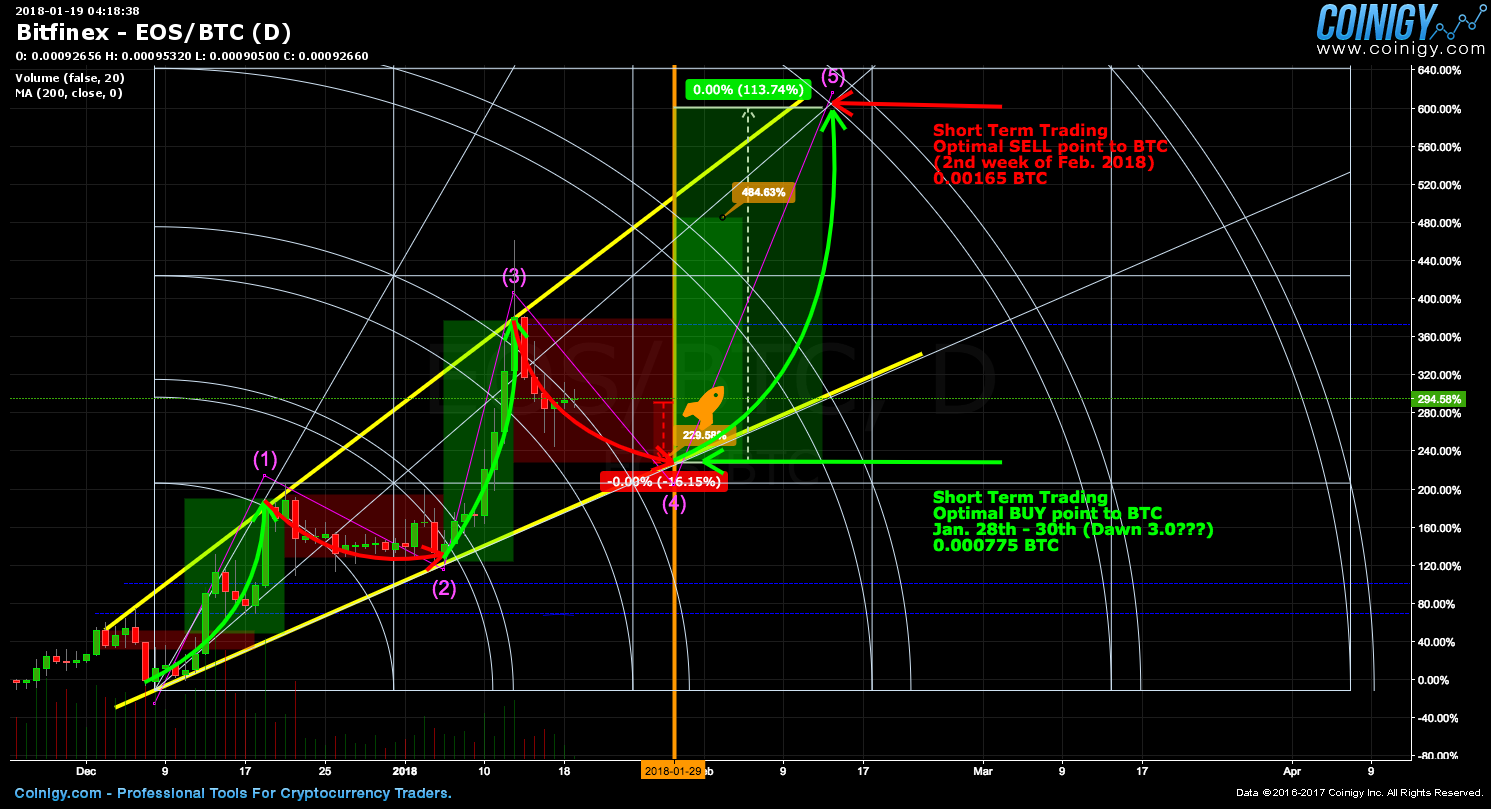This screenshot has height=809, width=1491.
Task: Click the red Optimal SELL point to BTC text
Action: pos(1050,147)
